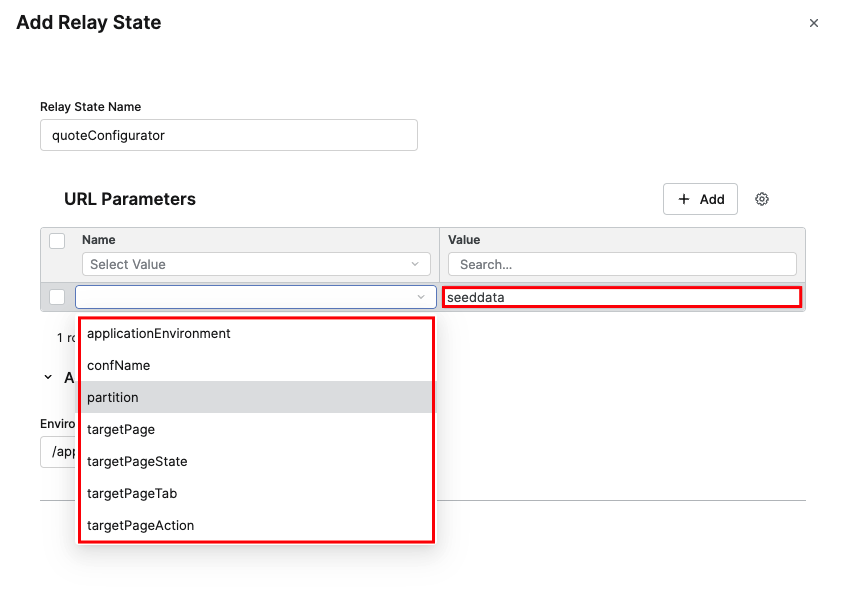
Task: Edit the seeddata value input
Action: coord(621,297)
